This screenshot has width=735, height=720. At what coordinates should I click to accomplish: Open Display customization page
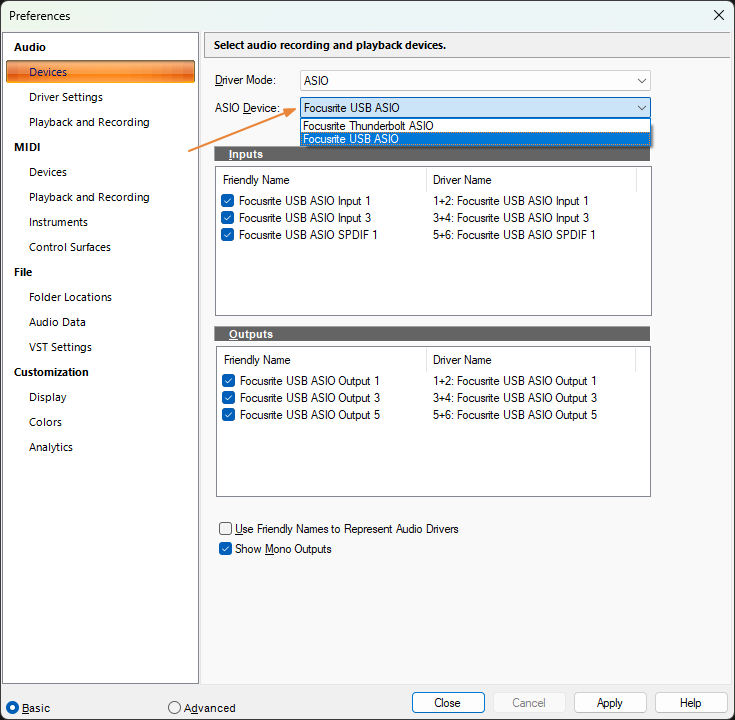pos(48,397)
